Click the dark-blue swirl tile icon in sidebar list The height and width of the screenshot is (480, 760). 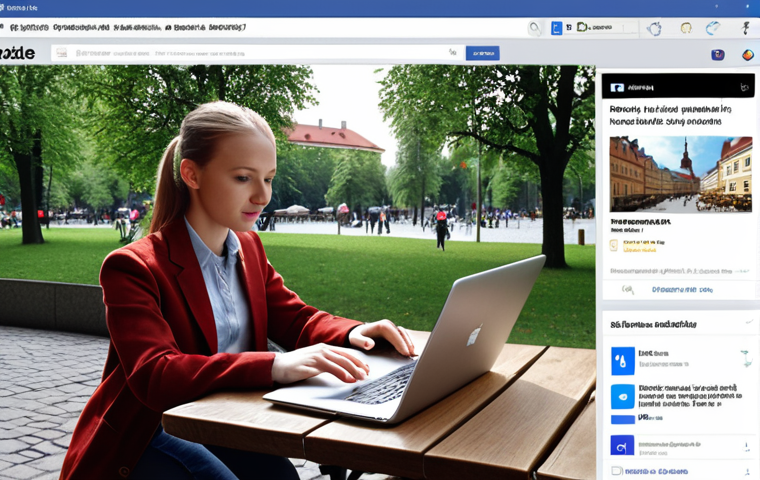click(622, 445)
